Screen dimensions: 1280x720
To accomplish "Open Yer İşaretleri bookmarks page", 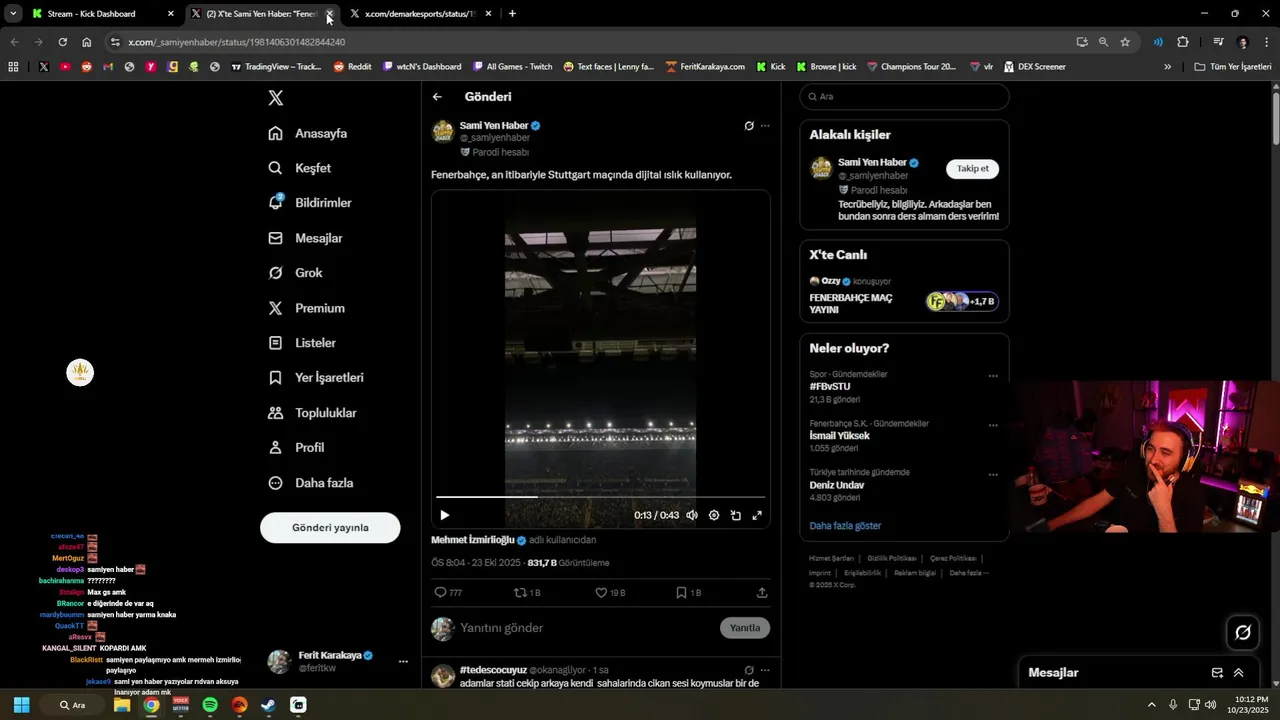I will click(x=316, y=378).
